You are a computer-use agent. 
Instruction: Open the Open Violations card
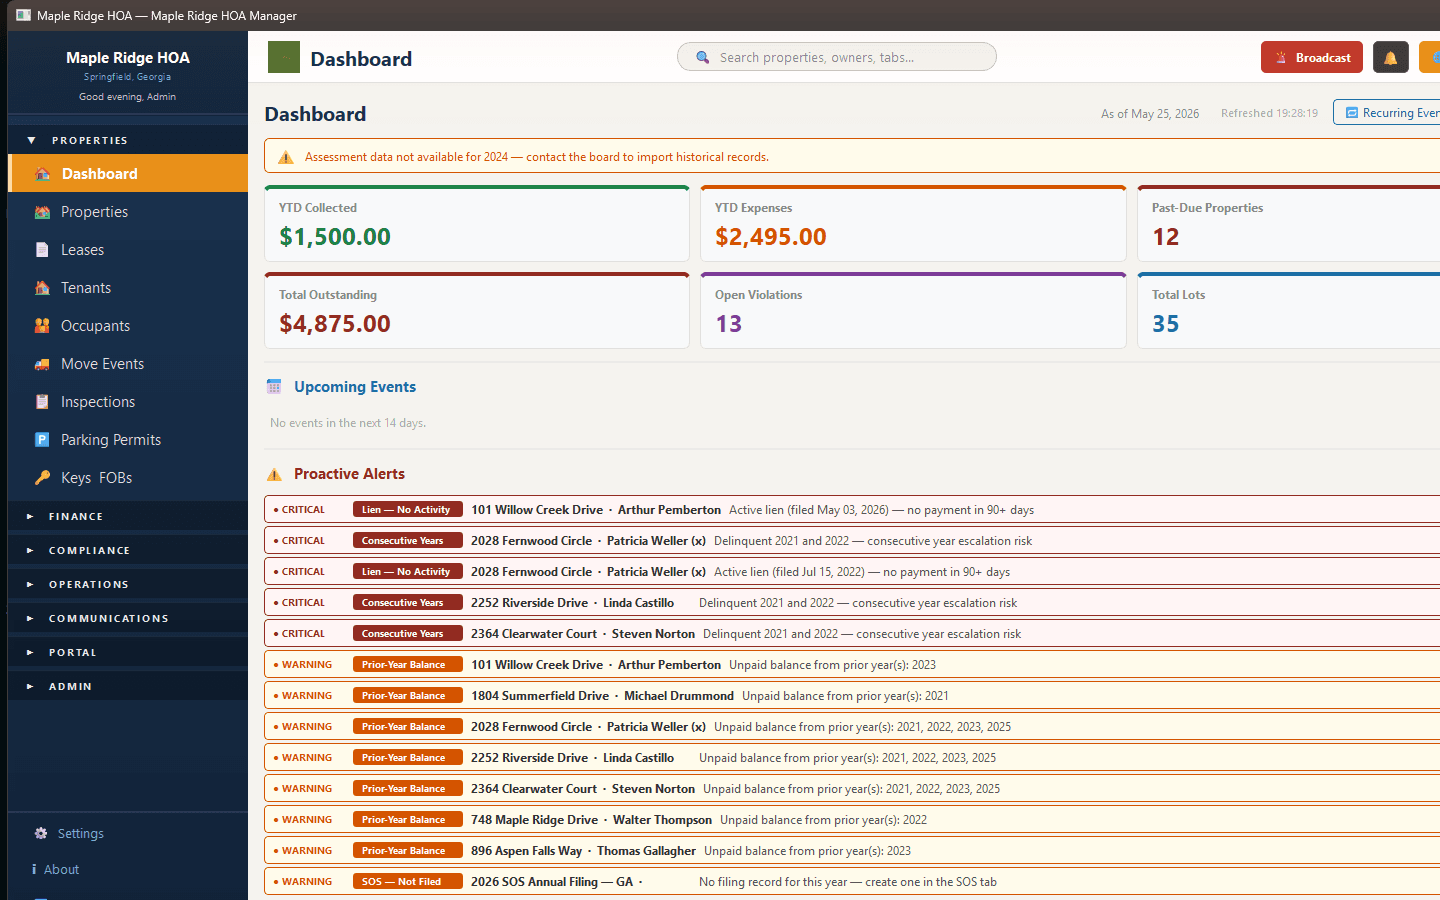click(x=913, y=311)
